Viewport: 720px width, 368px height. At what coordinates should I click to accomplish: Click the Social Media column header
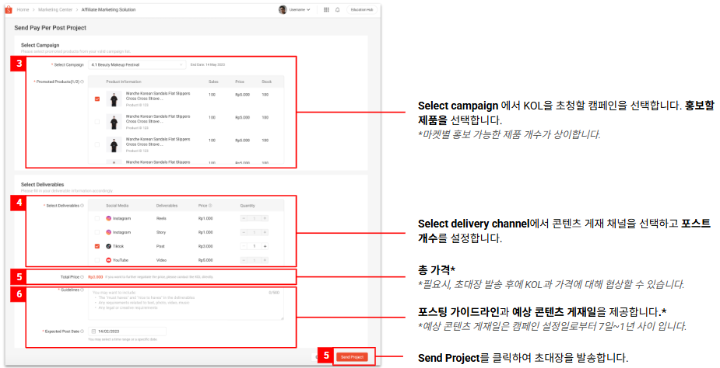117,206
